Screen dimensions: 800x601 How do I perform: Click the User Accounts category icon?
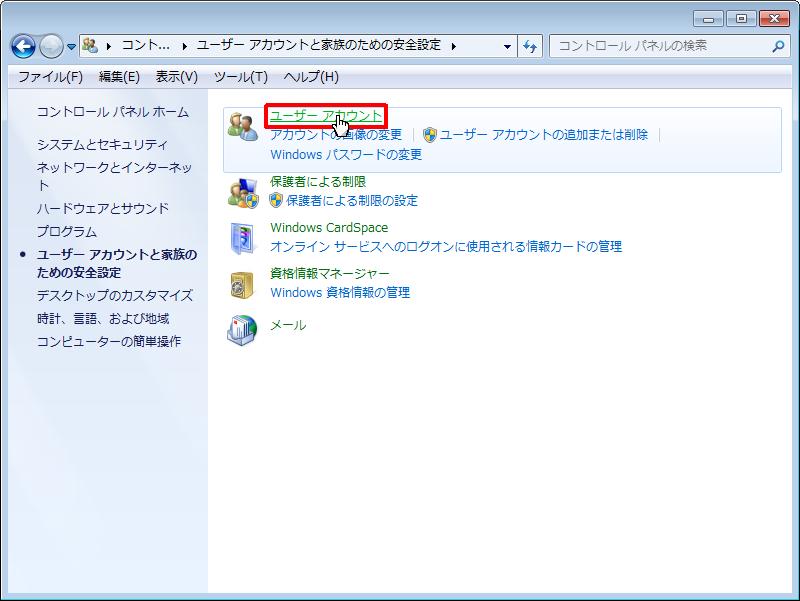point(243,127)
